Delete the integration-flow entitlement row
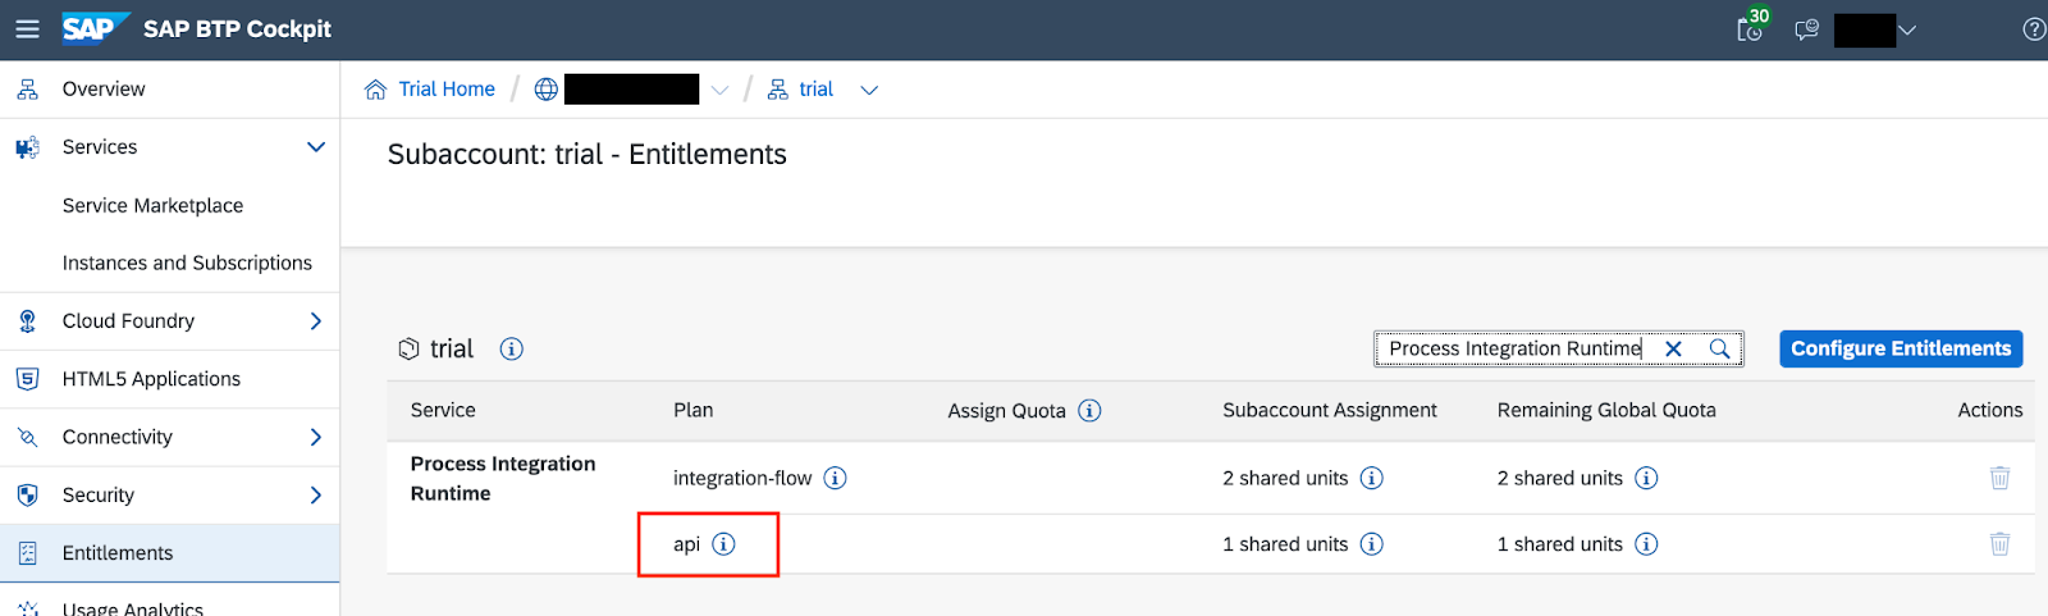The image size is (2048, 616). coord(1999,478)
